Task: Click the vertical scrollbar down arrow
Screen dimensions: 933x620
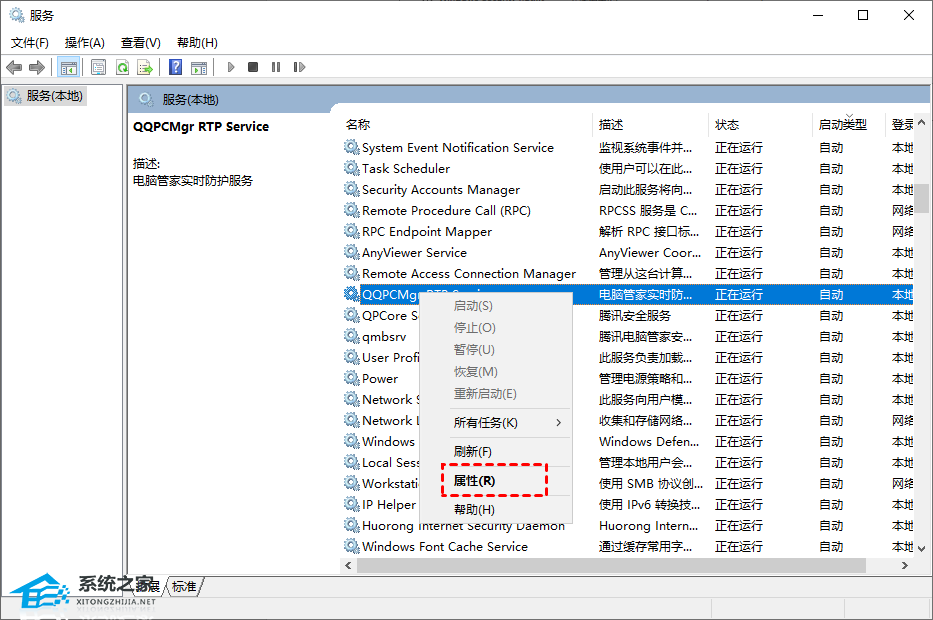Action: click(922, 548)
